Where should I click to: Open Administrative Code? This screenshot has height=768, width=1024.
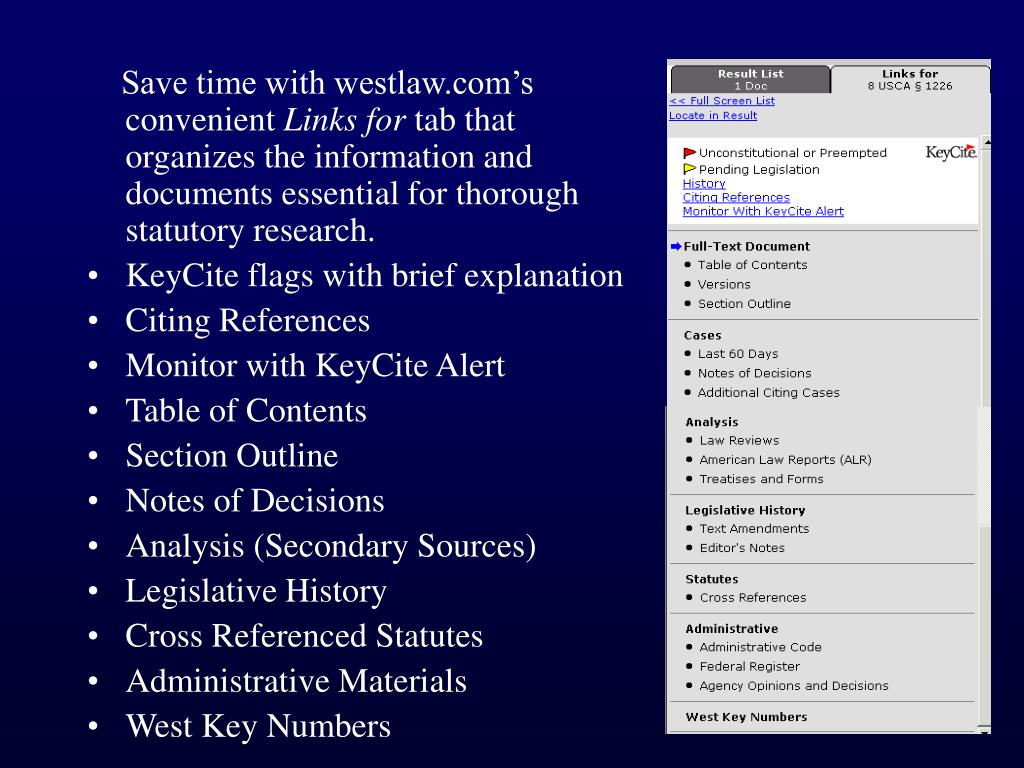pyautogui.click(x=760, y=647)
